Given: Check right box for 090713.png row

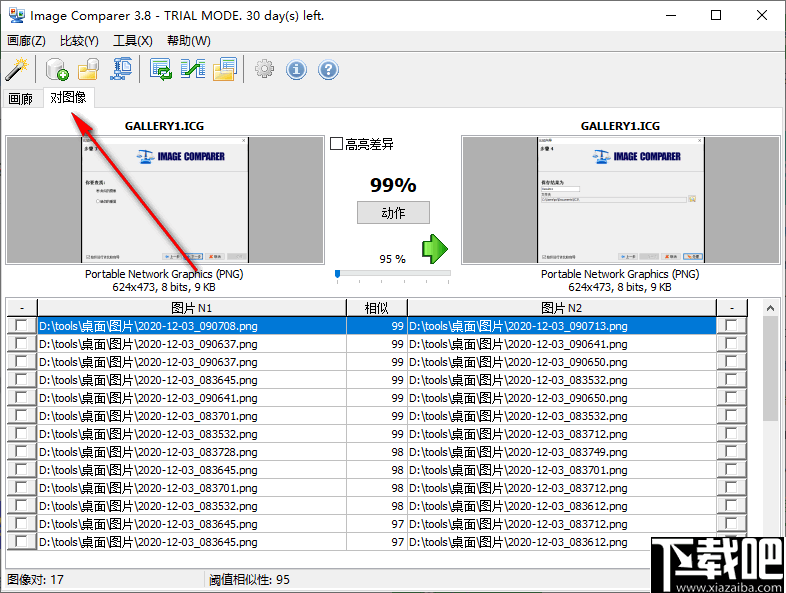Looking at the screenshot, I should [x=731, y=326].
